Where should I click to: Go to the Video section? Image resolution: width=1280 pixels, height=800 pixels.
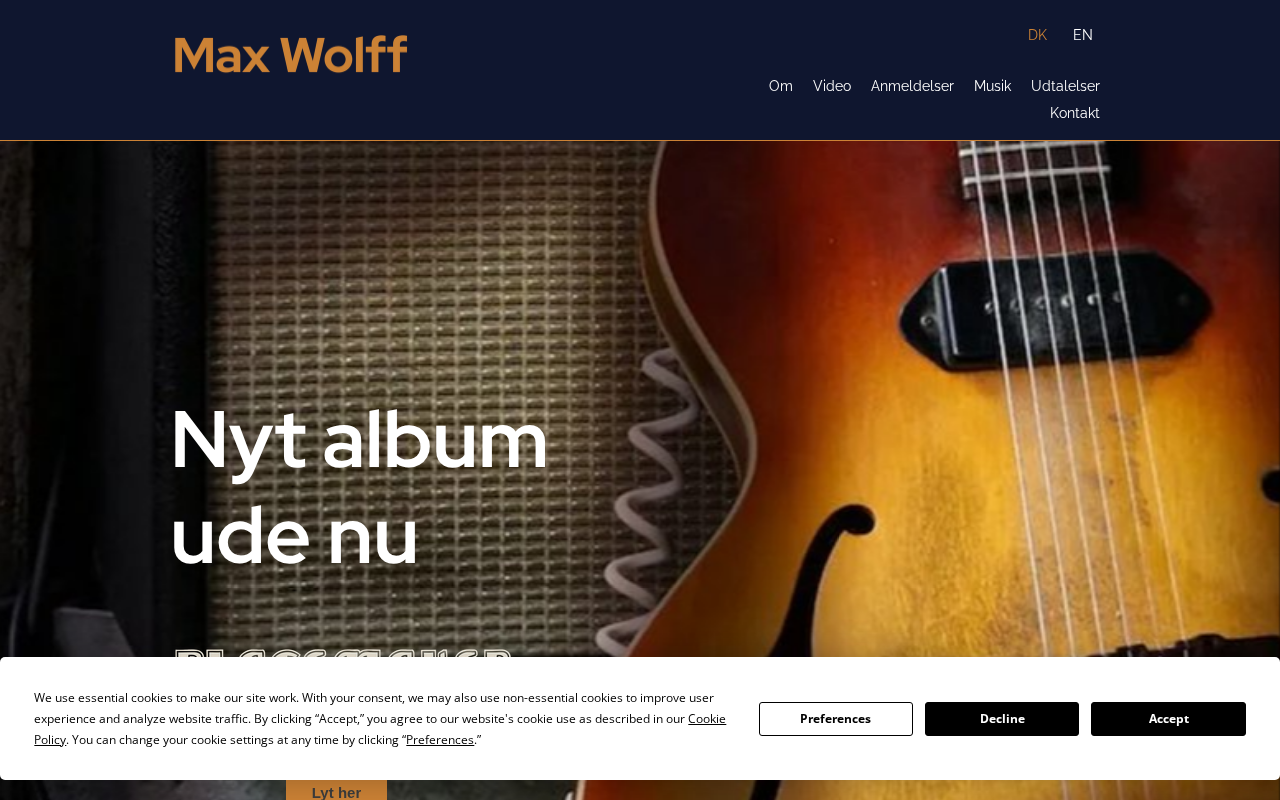(x=832, y=86)
